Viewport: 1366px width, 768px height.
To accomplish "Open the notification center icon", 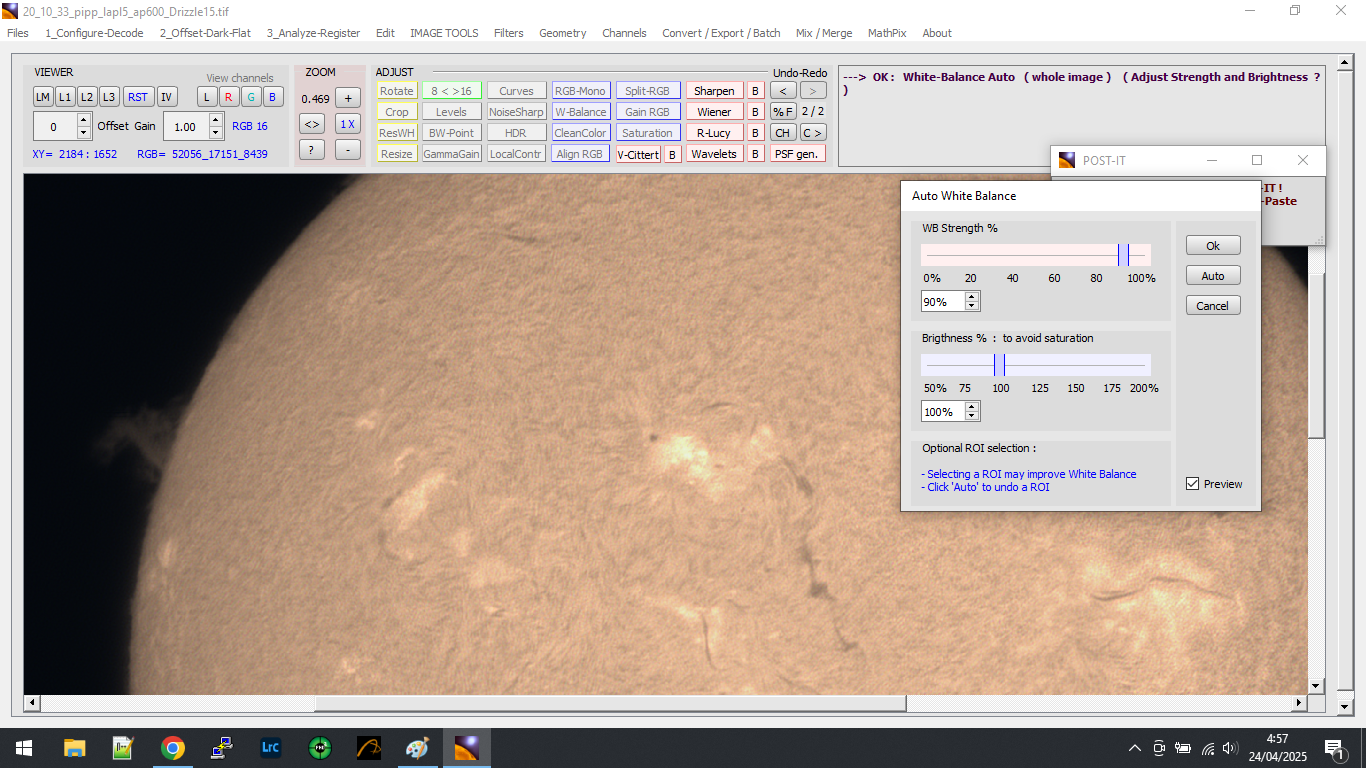I will (1334, 748).
